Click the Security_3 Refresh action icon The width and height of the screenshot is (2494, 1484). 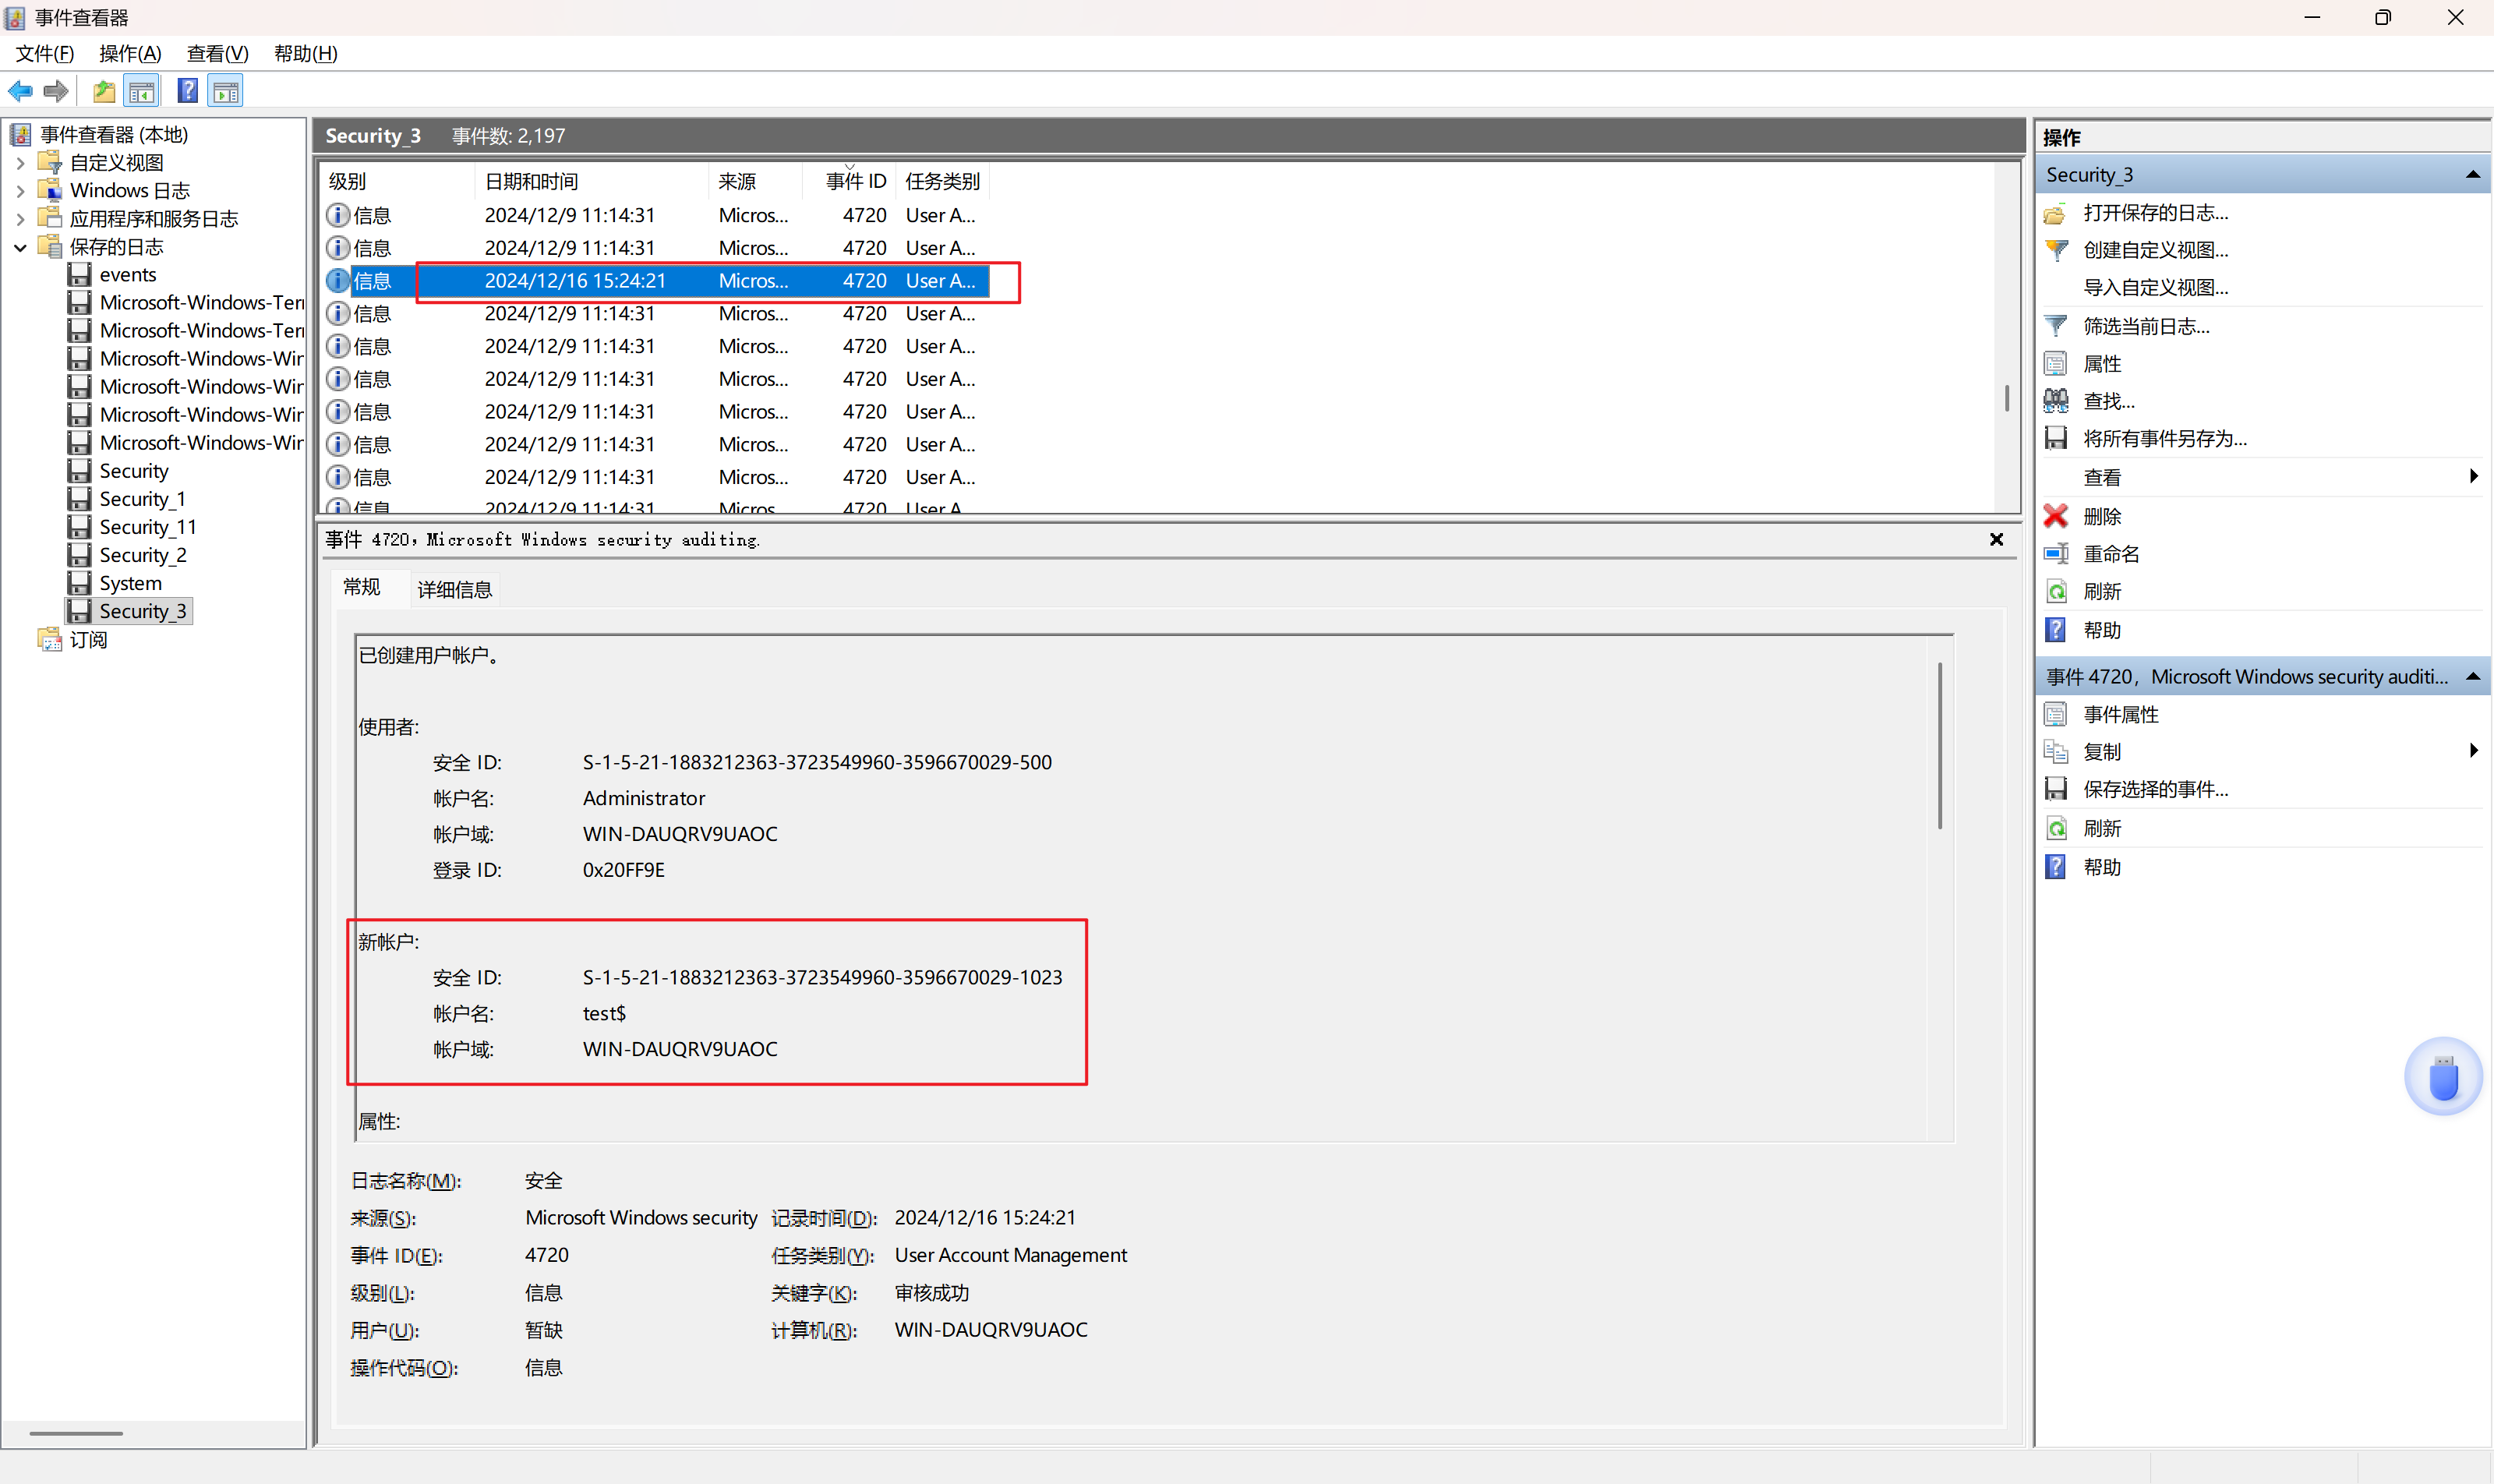click(2056, 592)
